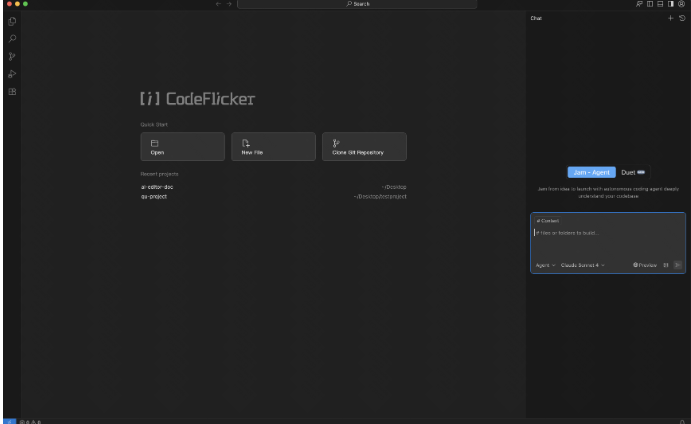691x424 pixels.
Task: Open the Run and Debug view
Action: (12, 74)
